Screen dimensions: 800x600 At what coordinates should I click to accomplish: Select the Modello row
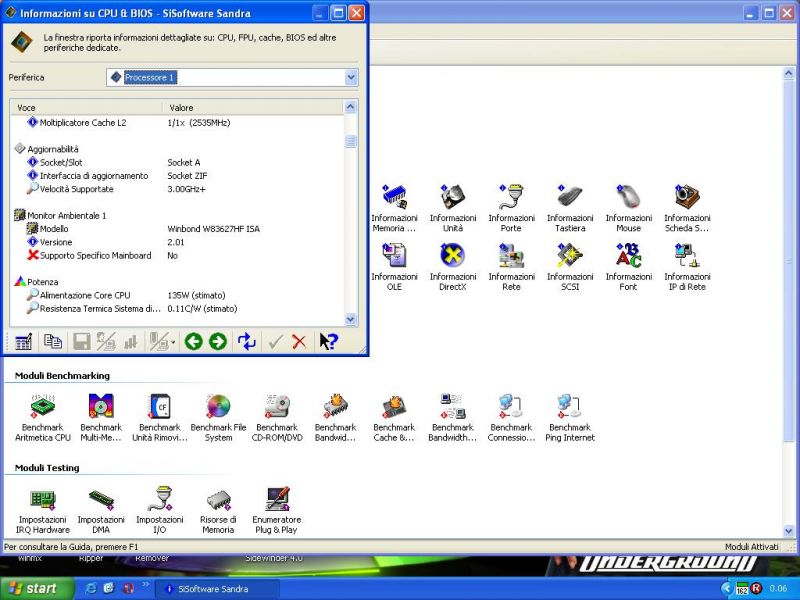pos(177,229)
